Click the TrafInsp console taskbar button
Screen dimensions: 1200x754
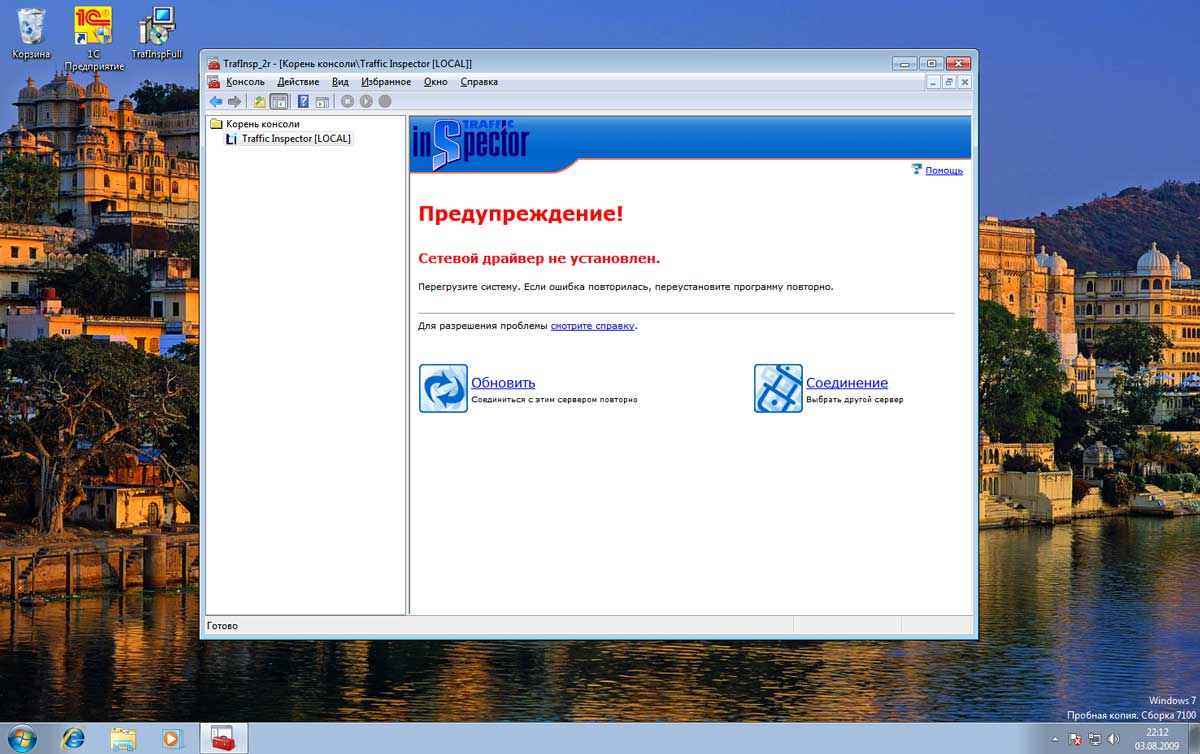[x=223, y=738]
